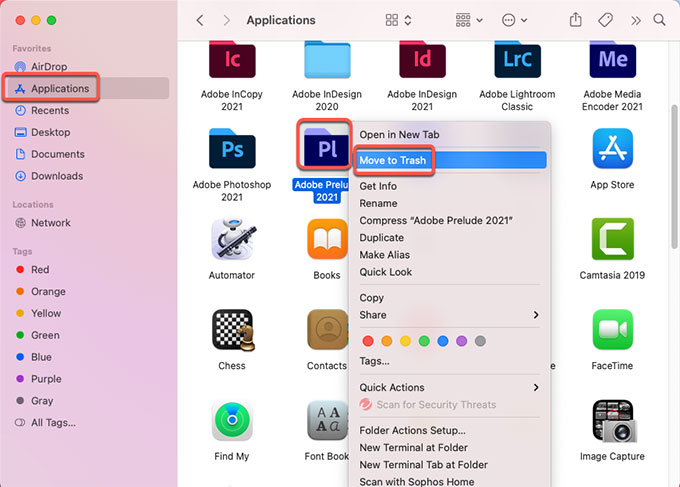Go back with the left chevron
Viewport: 680px width, 487px height.
click(200, 20)
